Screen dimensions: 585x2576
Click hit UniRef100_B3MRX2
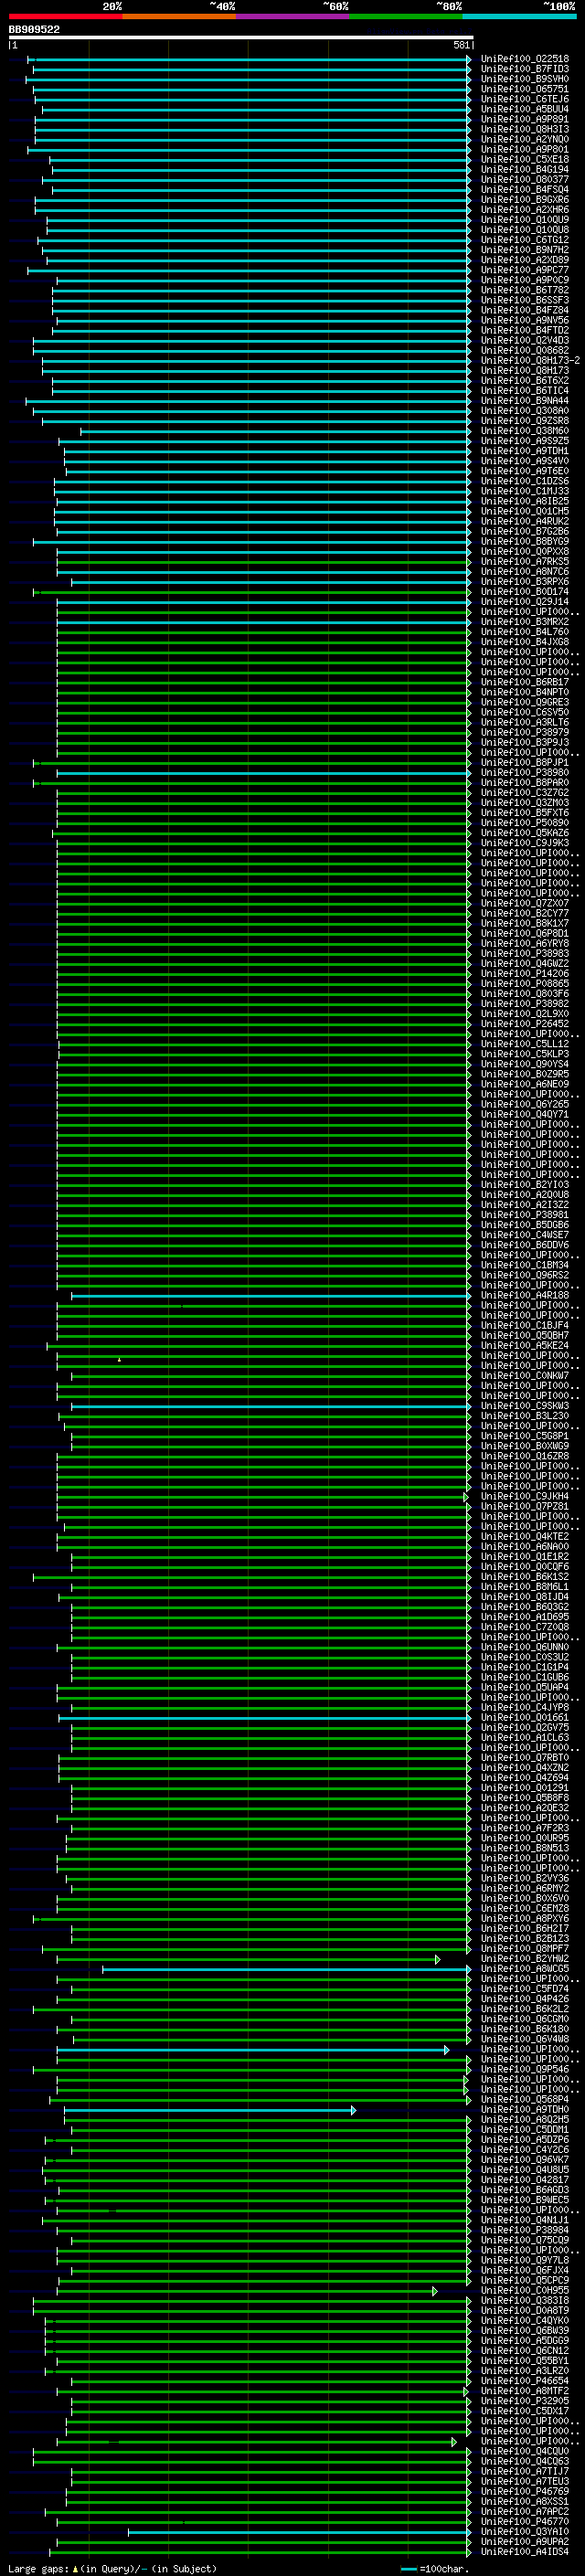click(x=524, y=622)
